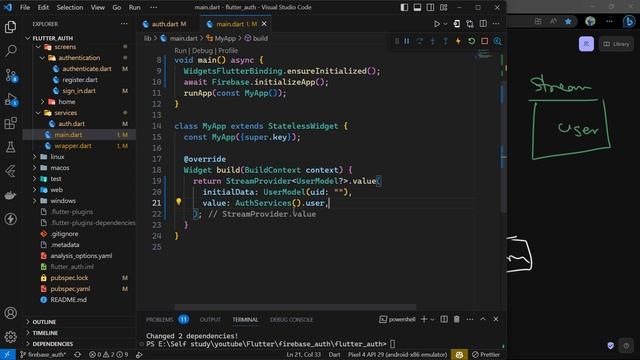Click the Debug code lens above main

[x=202, y=51]
